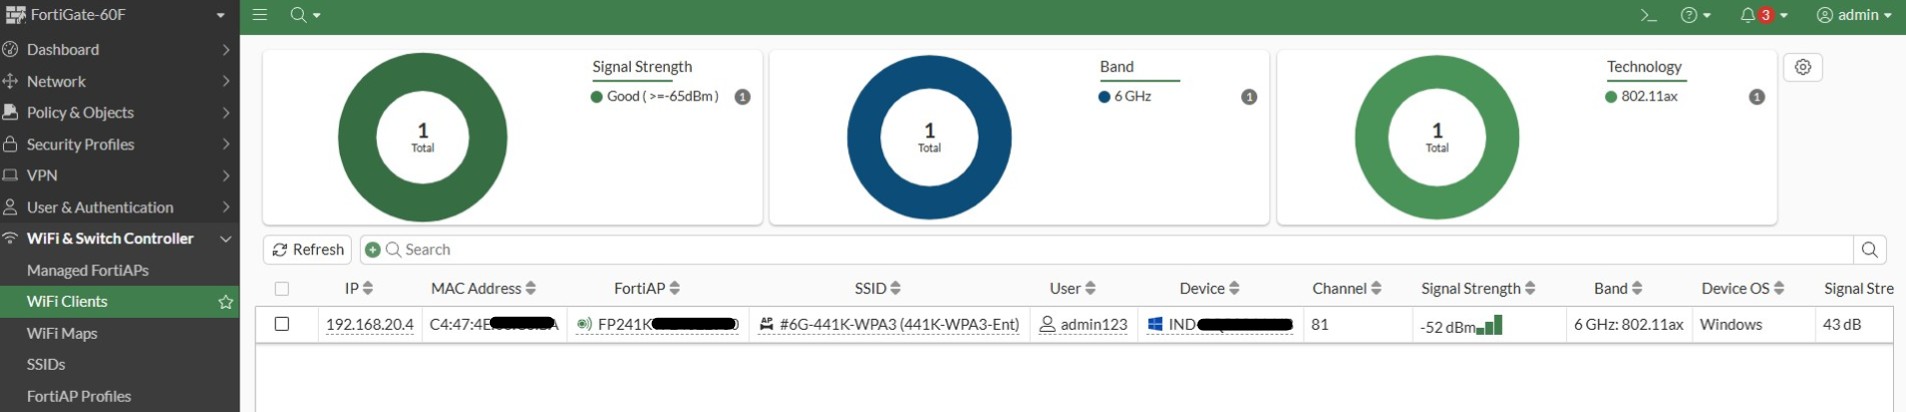Select the 192.168.20.4 client row checkbox

coord(282,324)
